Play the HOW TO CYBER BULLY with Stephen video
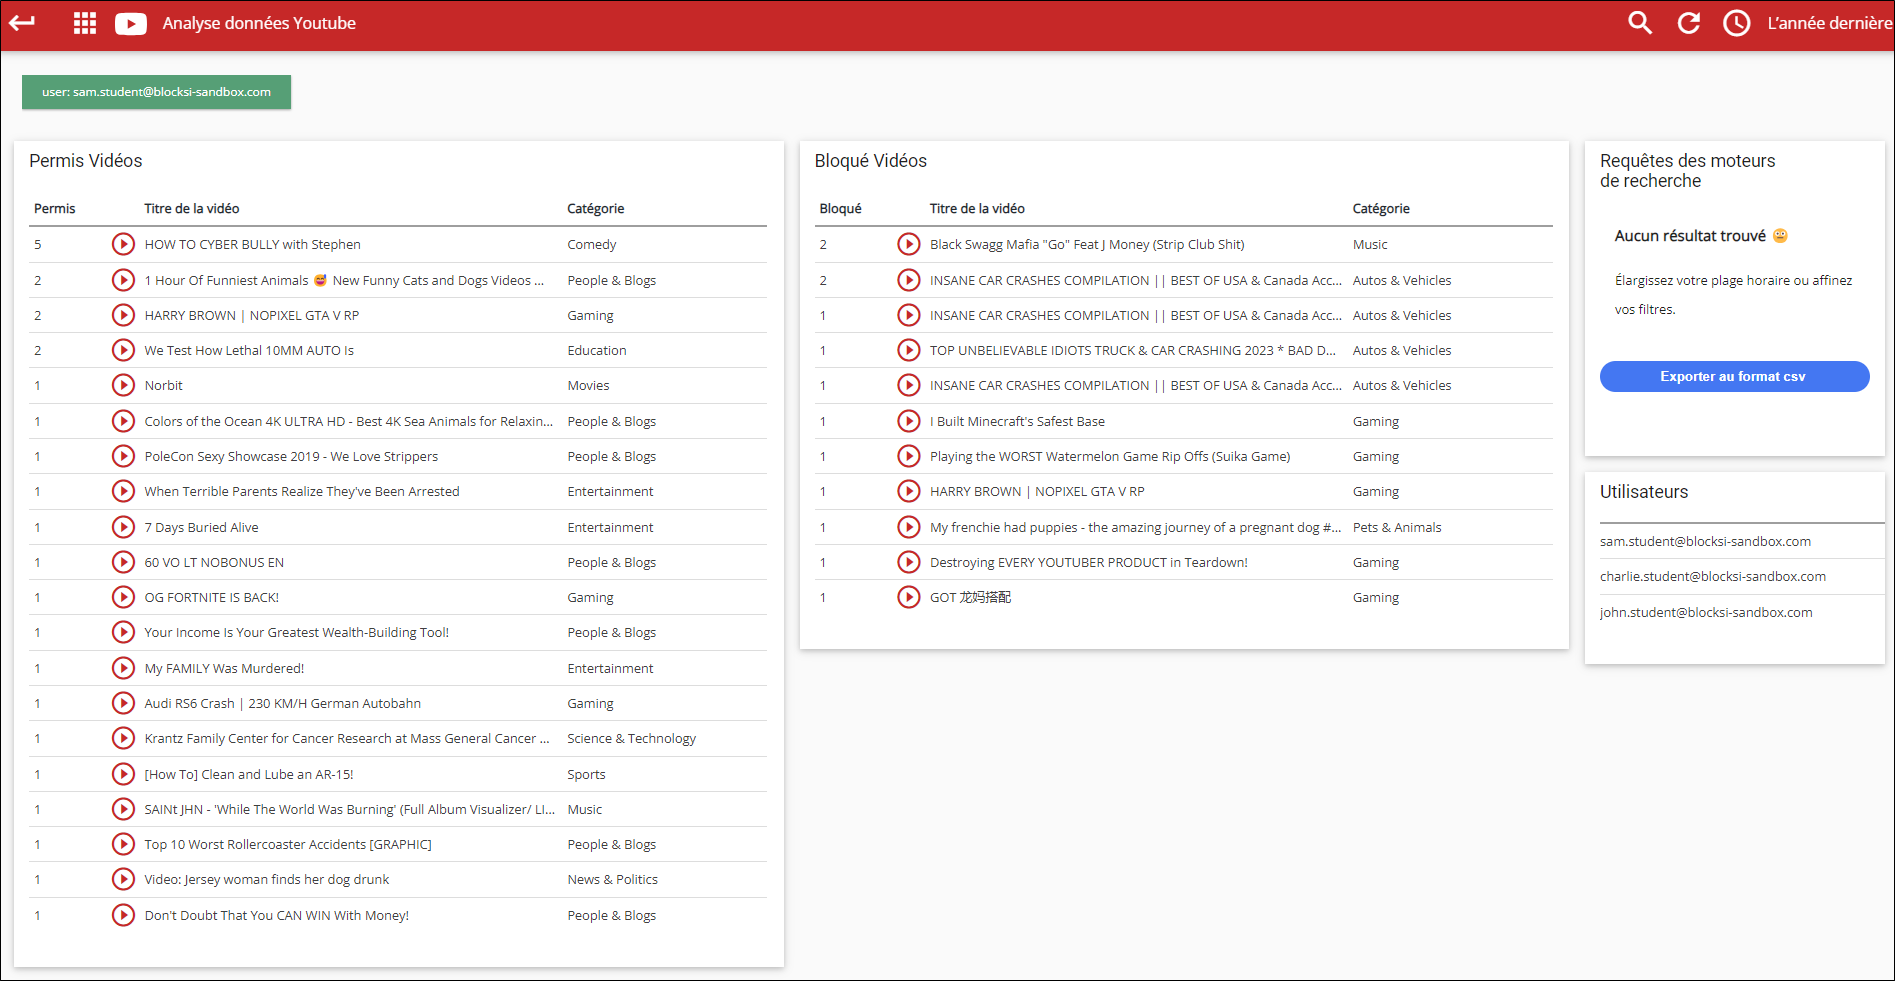The image size is (1895, 981). 123,244
